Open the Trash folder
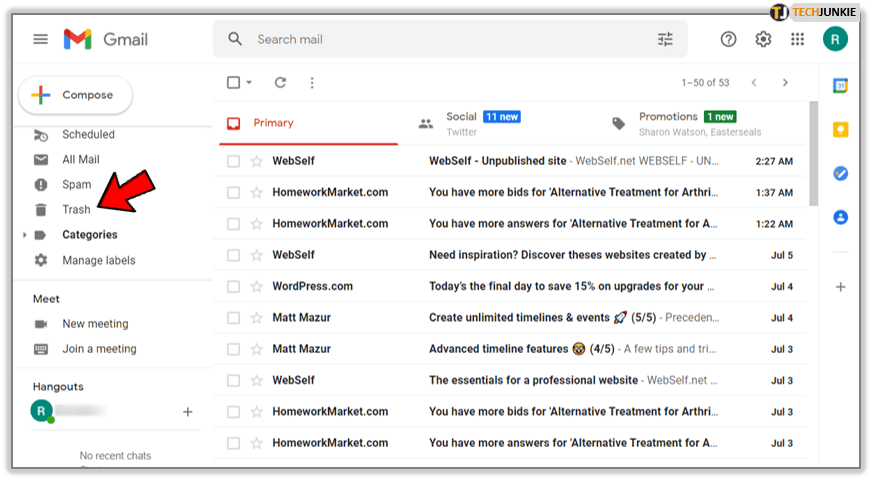This screenshot has height=480, width=872. pos(76,210)
